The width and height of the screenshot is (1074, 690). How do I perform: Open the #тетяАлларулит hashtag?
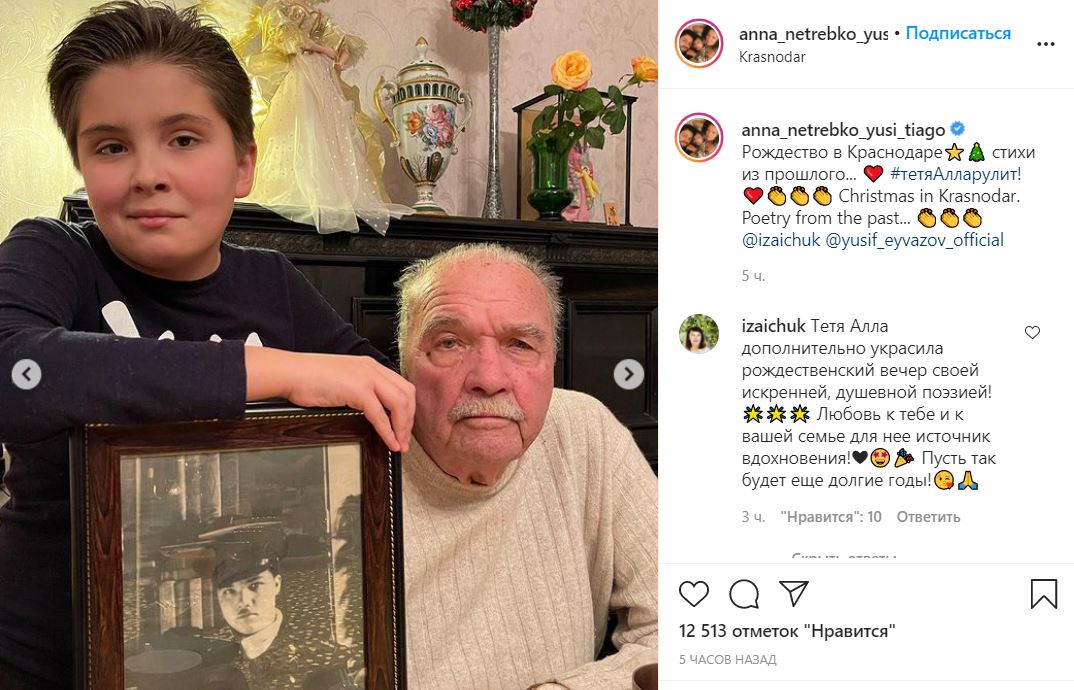click(953, 174)
